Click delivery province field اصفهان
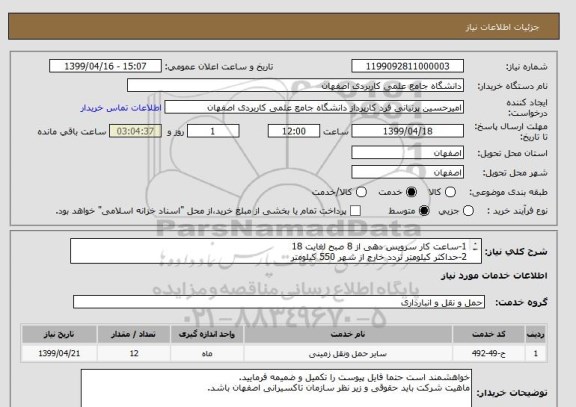The image size is (576, 407). [x=407, y=153]
